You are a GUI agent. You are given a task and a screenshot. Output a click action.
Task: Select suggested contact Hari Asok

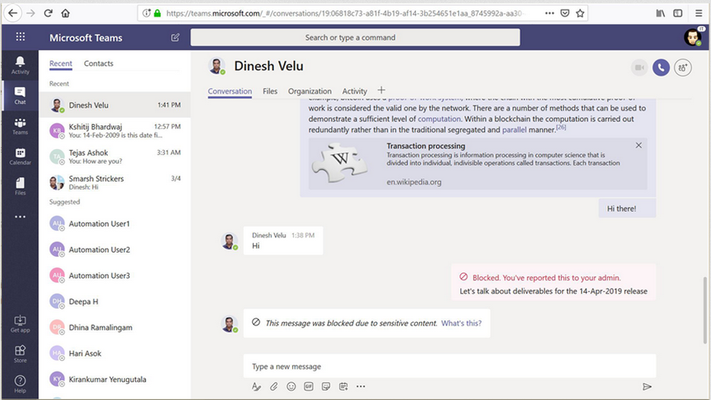tap(115, 353)
